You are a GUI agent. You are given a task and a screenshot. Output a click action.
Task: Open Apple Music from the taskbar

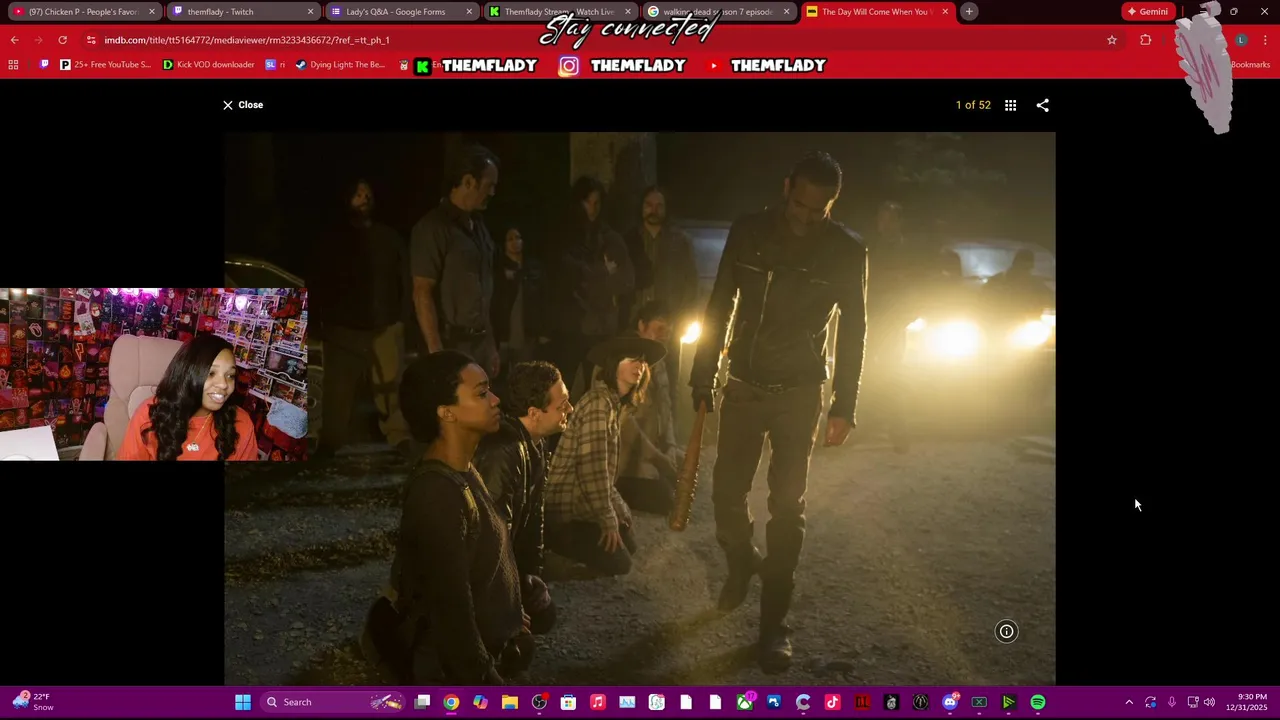point(597,702)
